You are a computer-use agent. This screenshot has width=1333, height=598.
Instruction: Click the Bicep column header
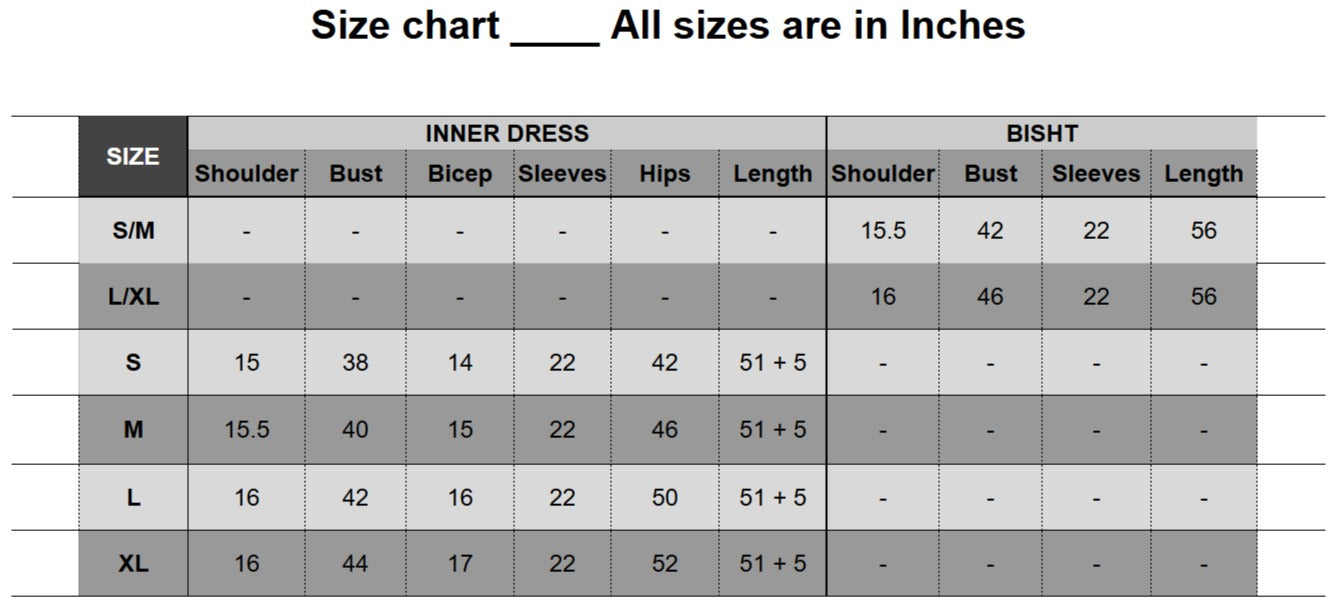pos(460,174)
